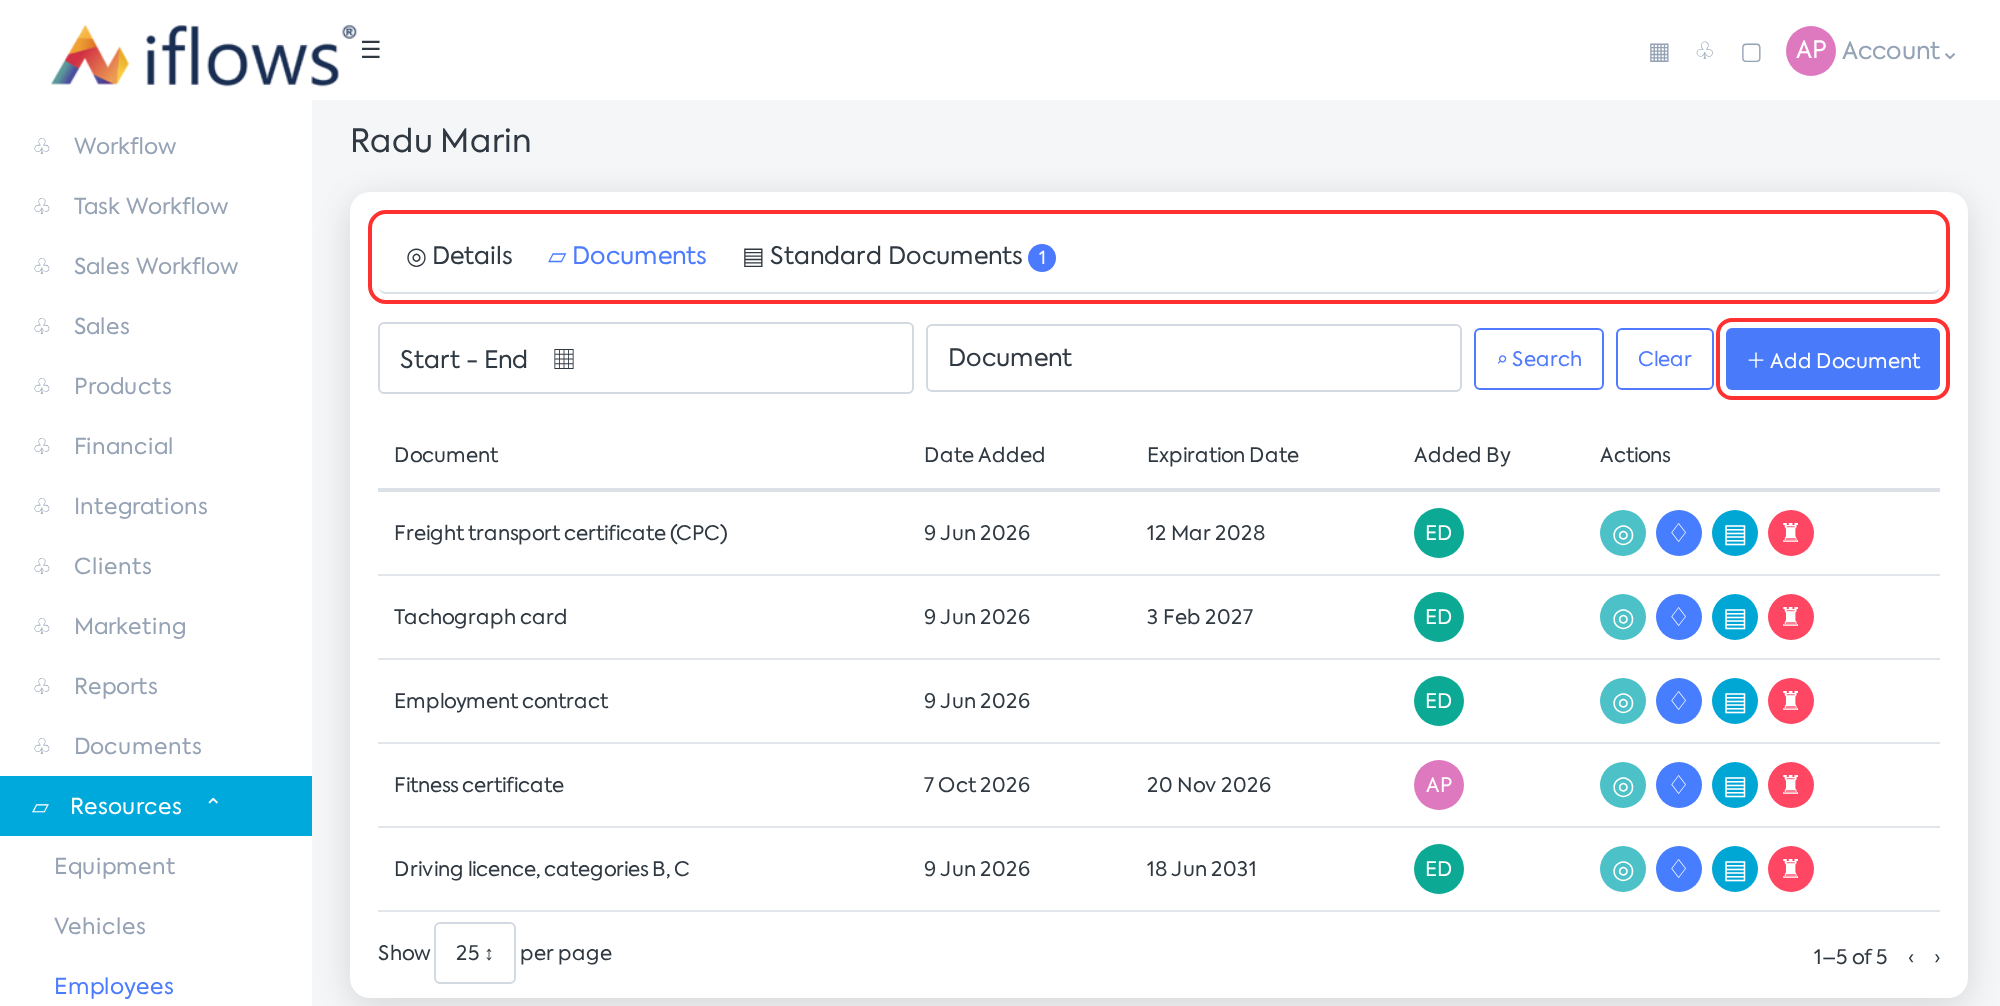Click 'Freight transport certificate (CPC)' text

pos(560,533)
